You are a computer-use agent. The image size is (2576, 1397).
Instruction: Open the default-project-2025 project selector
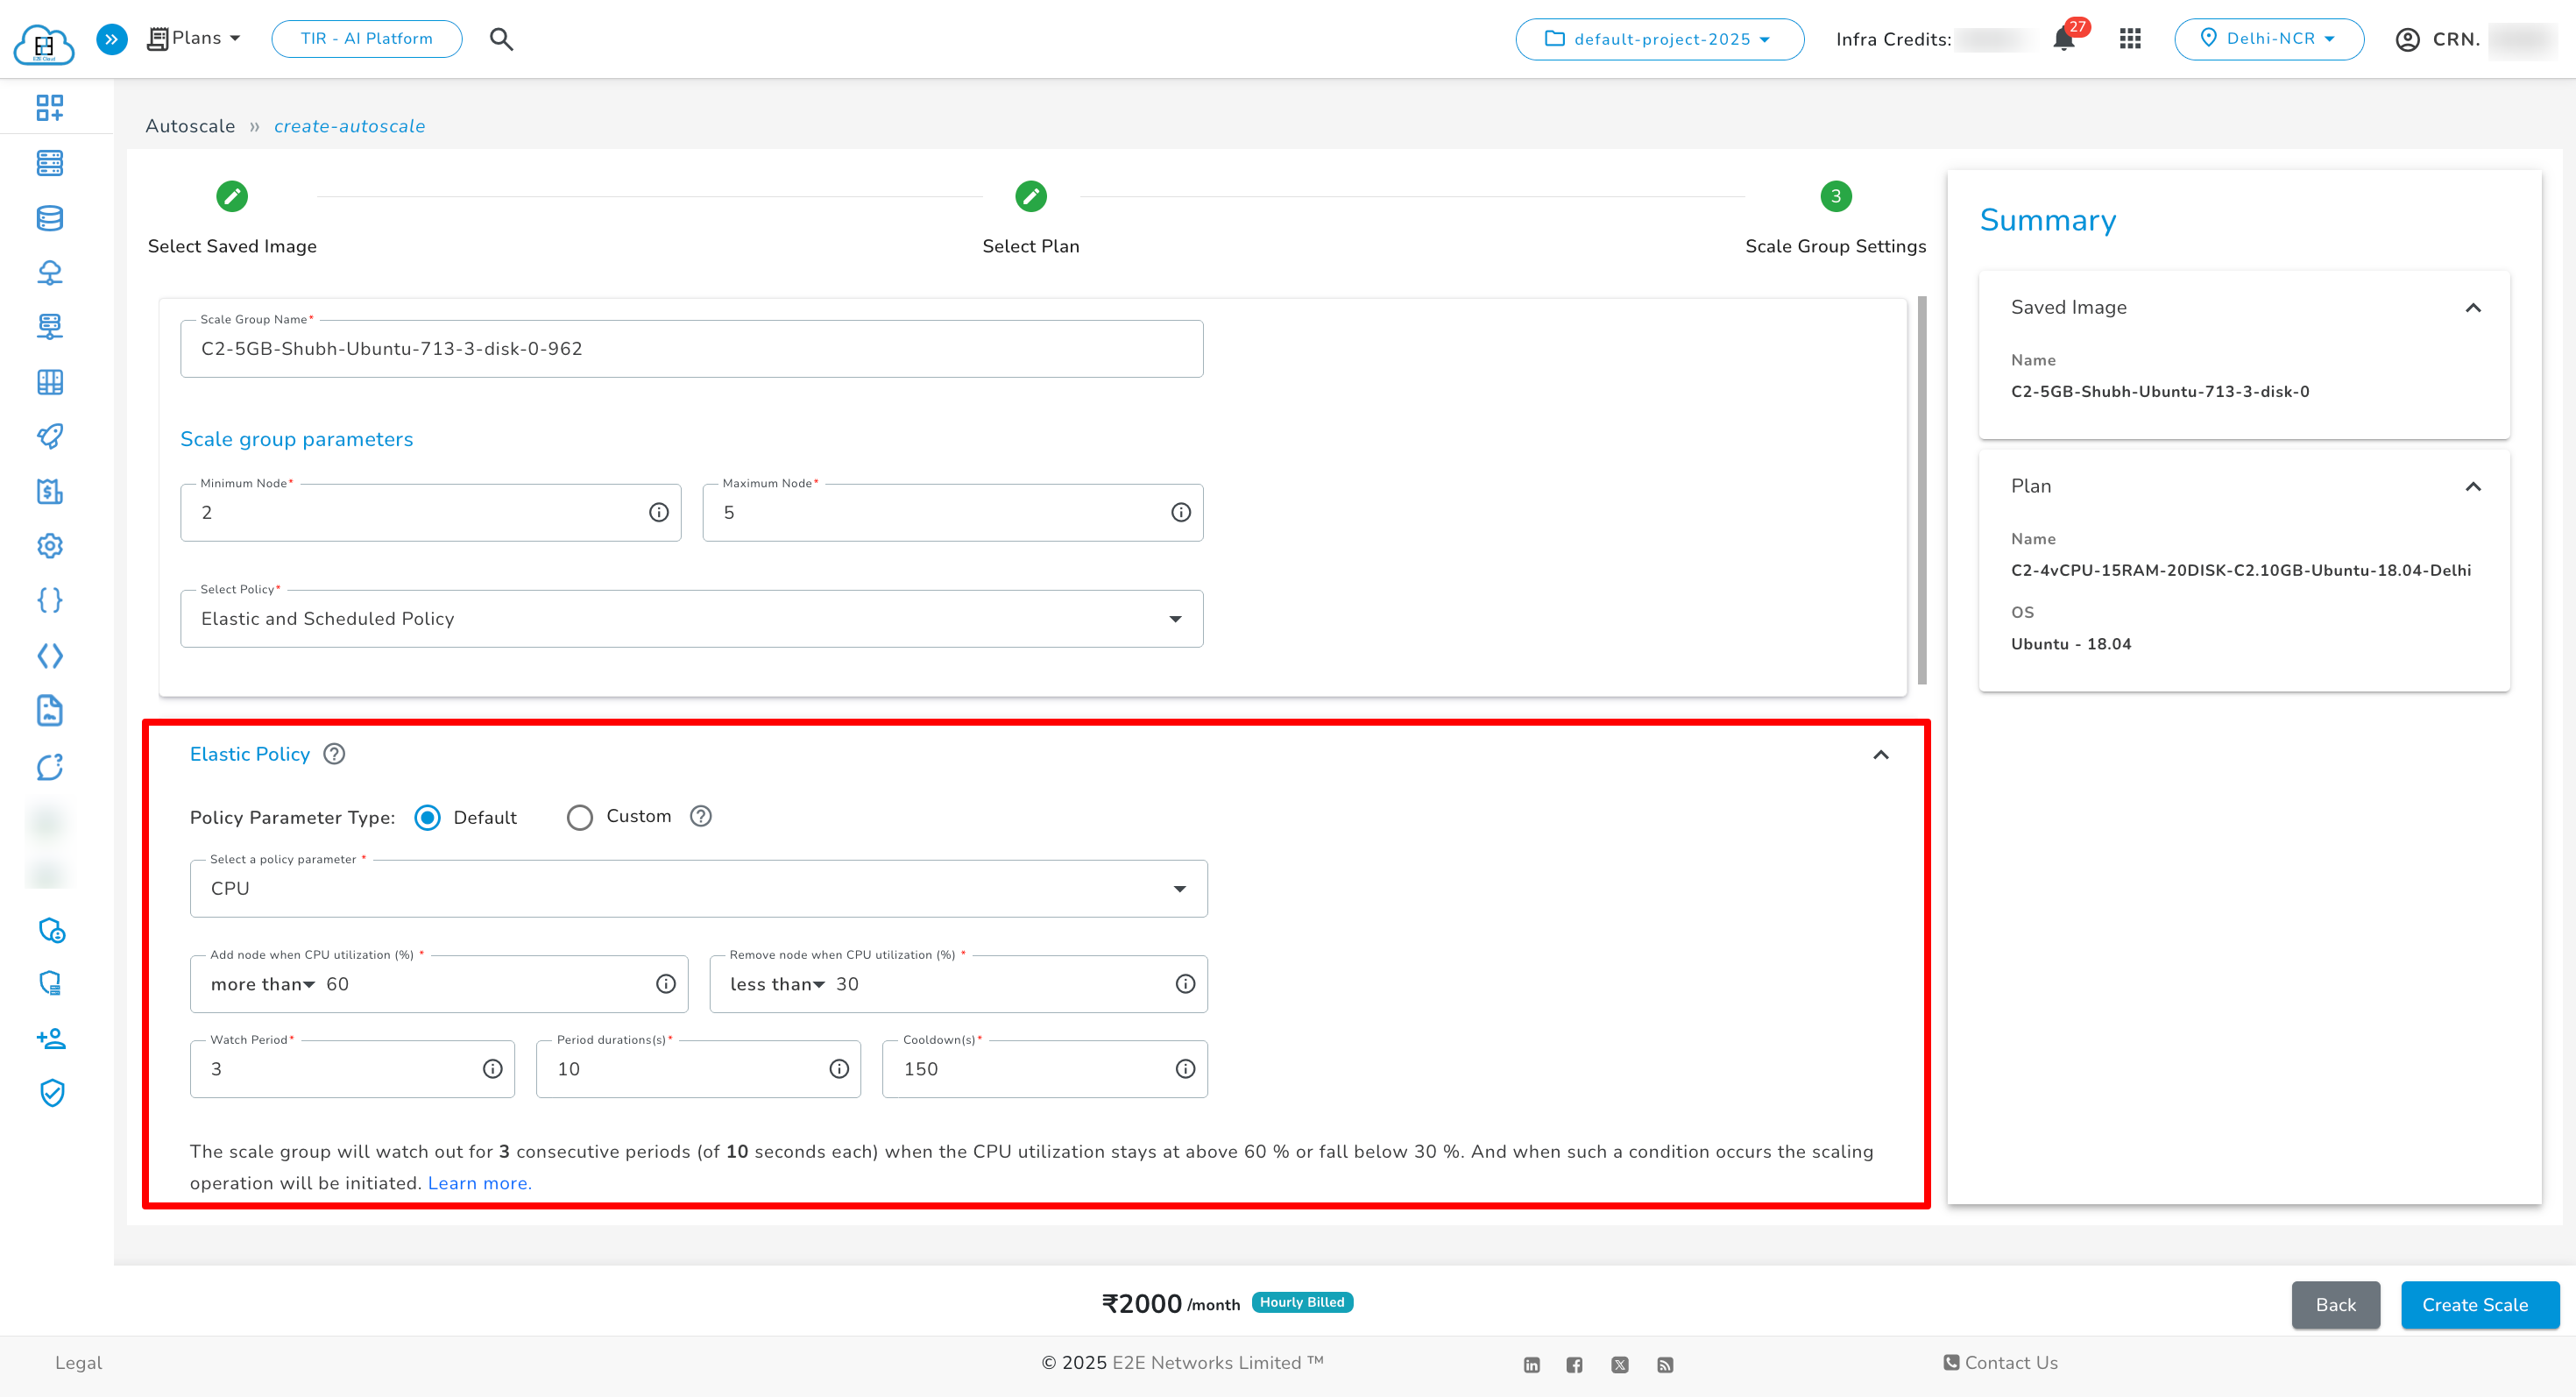1659,39
